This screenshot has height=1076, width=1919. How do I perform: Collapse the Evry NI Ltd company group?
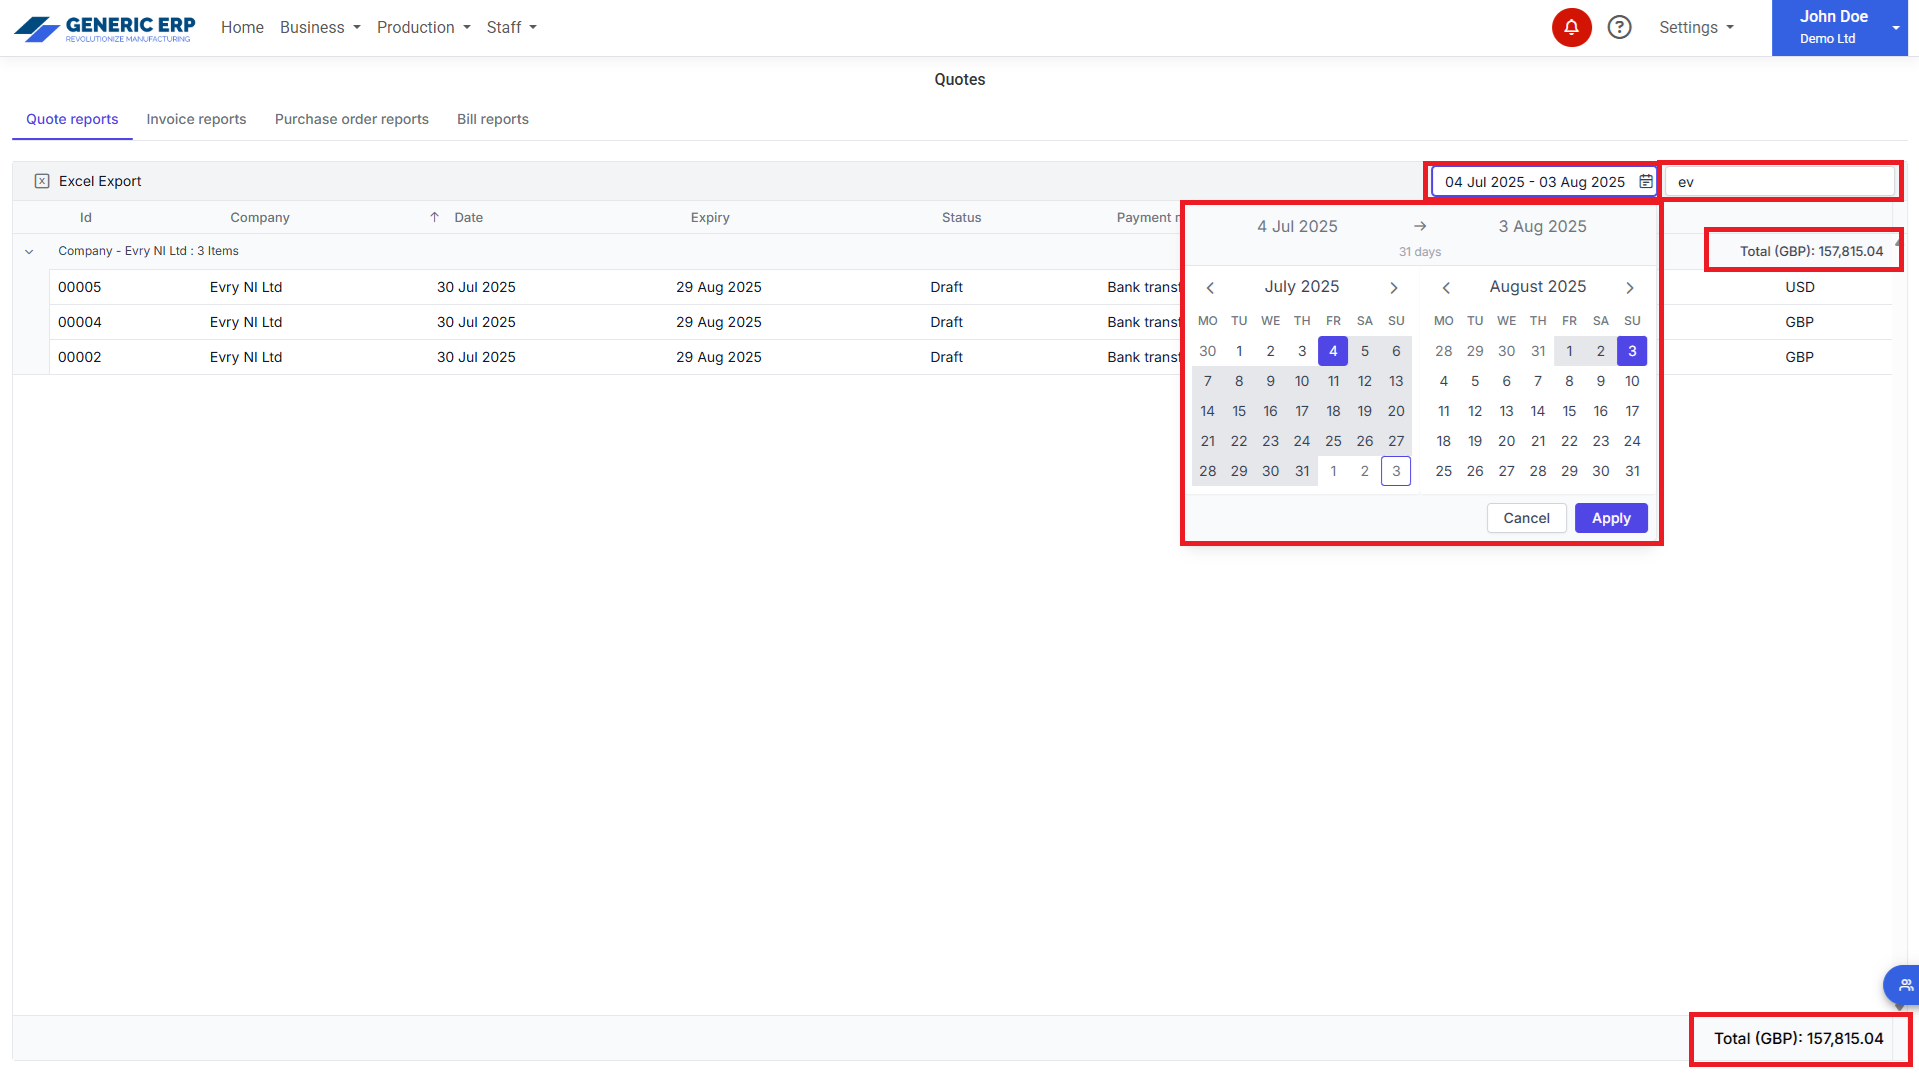pyautogui.click(x=29, y=252)
